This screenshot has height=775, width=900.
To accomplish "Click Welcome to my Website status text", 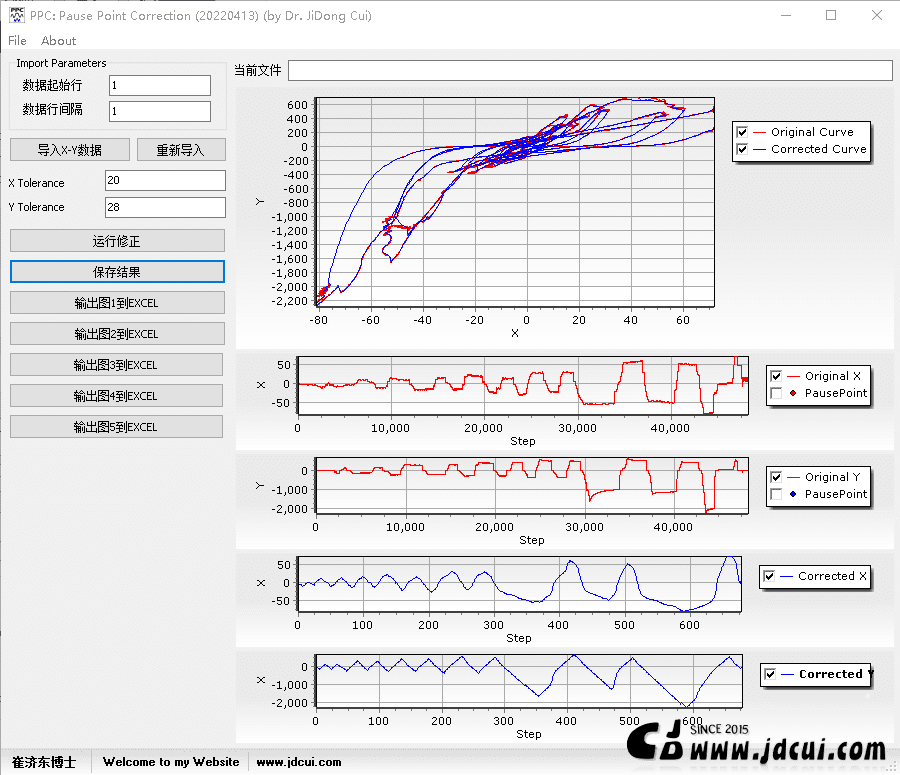I will [x=171, y=762].
